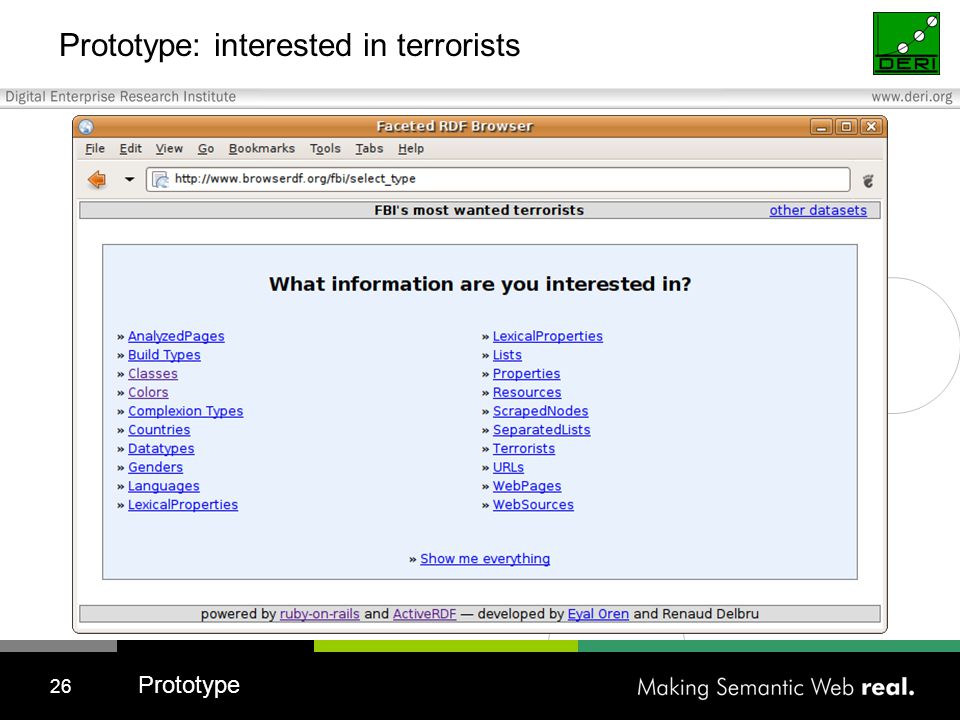Select the Properties link

pos(527,373)
